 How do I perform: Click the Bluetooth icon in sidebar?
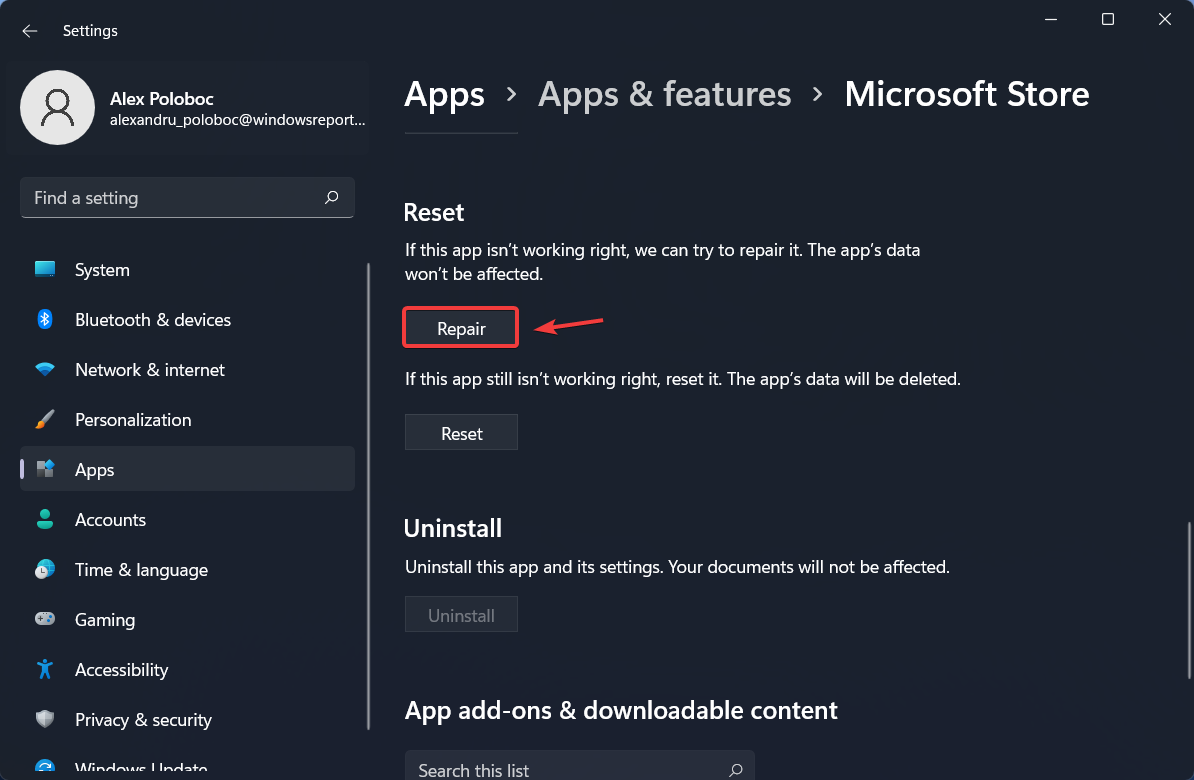click(45, 319)
